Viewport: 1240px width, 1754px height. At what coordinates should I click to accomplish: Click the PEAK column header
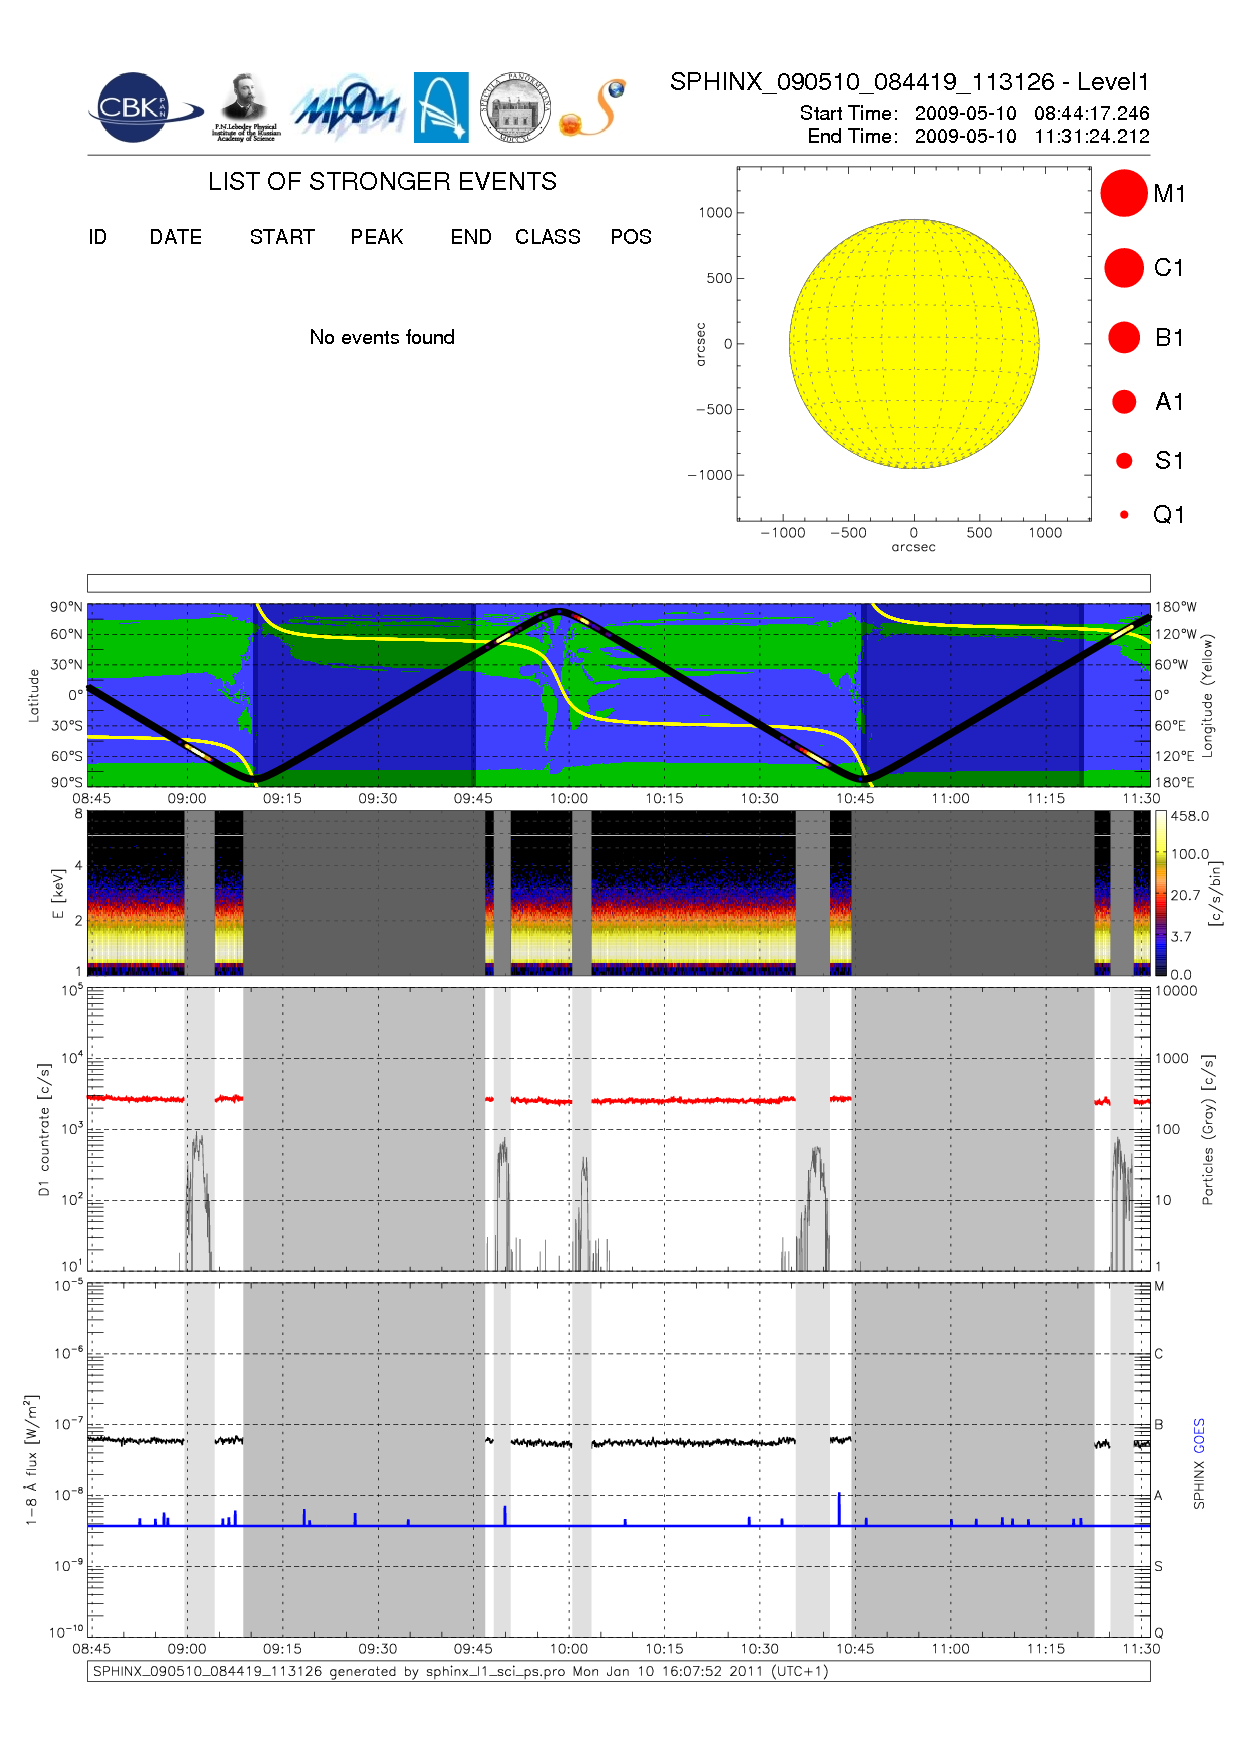point(377,237)
